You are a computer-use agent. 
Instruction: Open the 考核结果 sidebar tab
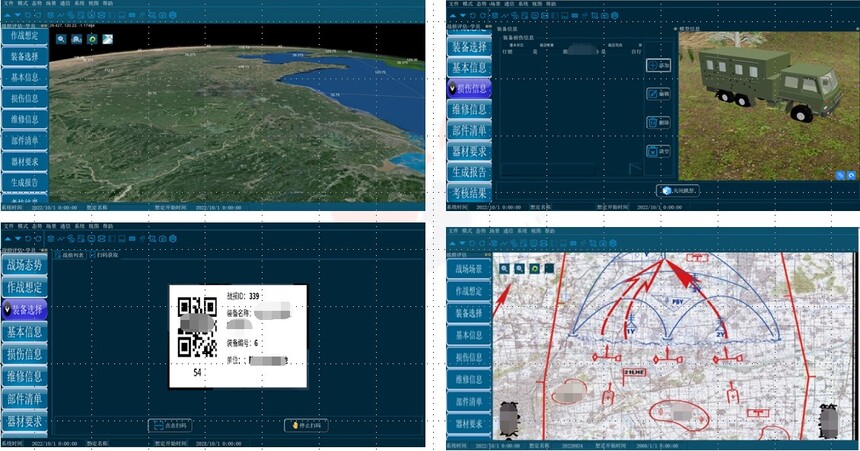click(469, 193)
